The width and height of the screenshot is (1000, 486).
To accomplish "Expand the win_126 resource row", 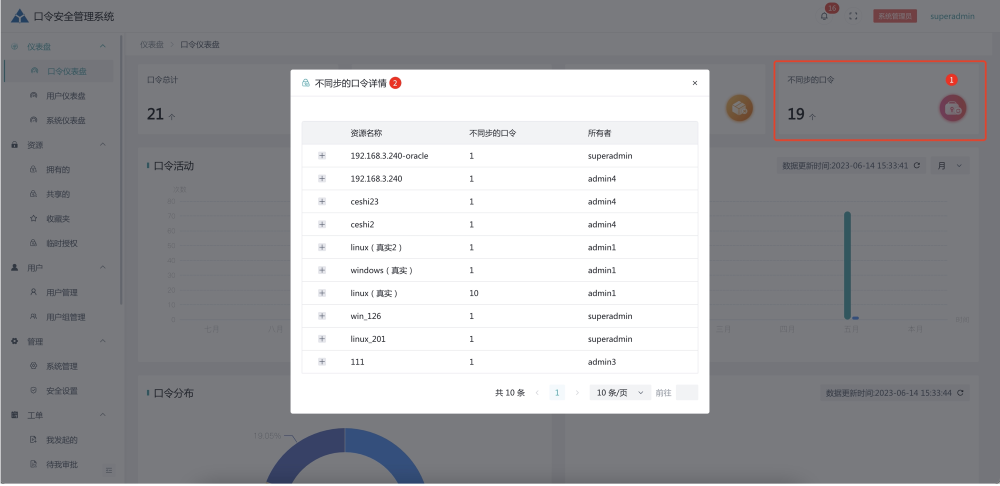I will (322, 316).
